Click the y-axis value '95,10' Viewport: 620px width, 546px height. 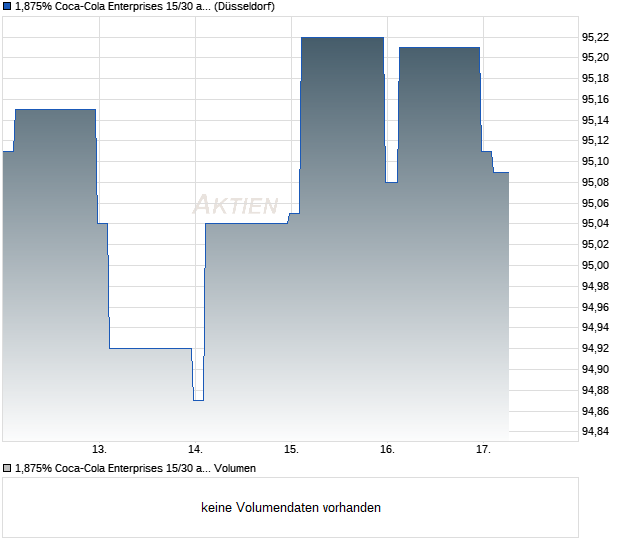pos(595,161)
